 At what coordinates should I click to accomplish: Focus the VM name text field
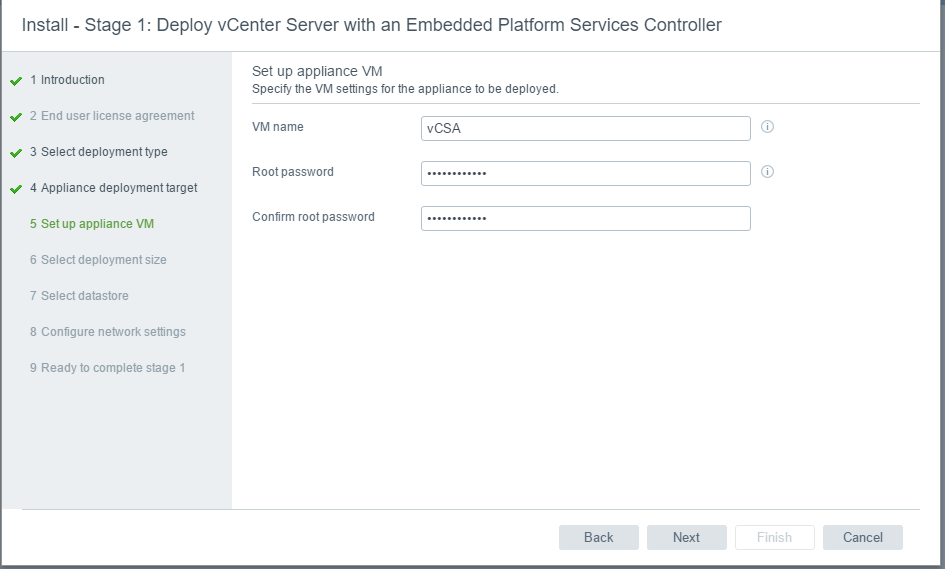coord(586,128)
